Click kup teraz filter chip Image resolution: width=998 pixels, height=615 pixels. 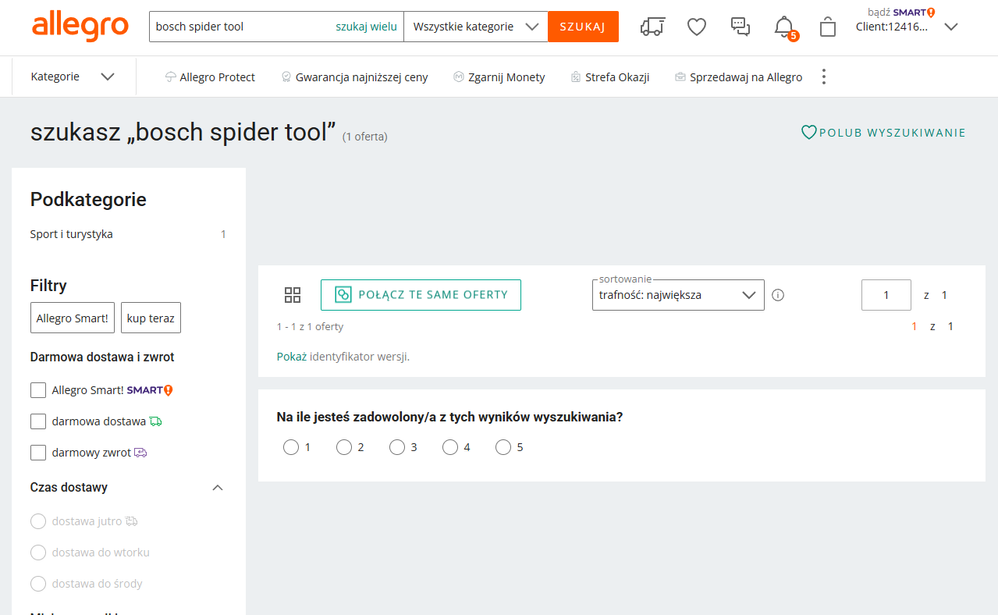151,318
